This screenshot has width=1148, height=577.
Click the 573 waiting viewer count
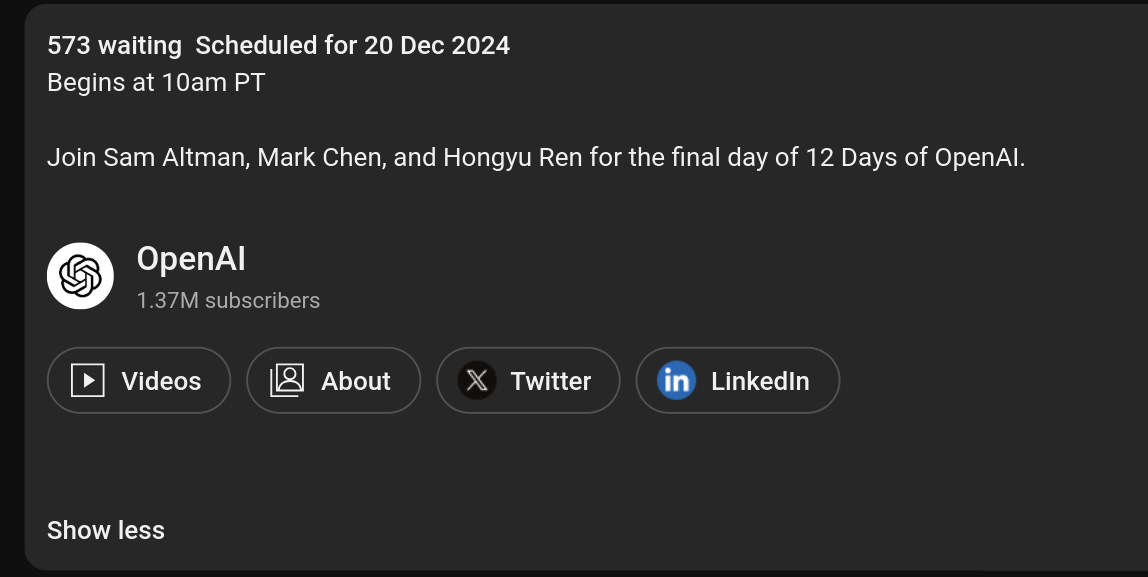point(114,45)
